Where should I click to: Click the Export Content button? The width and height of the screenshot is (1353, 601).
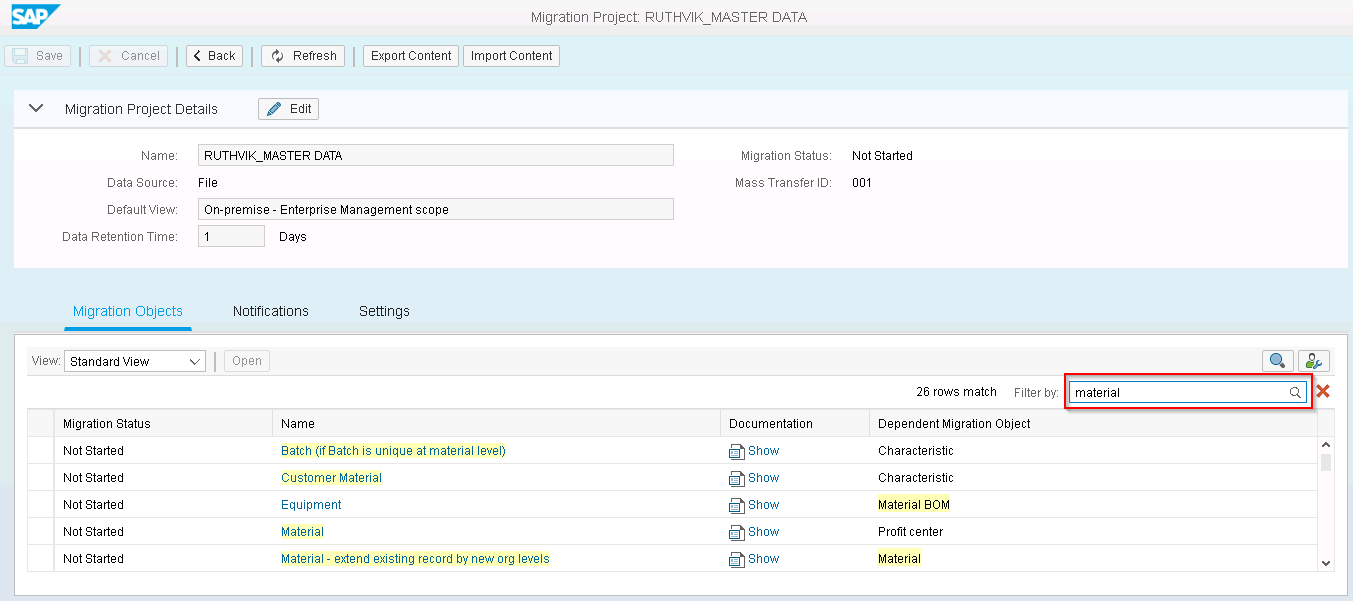point(410,56)
